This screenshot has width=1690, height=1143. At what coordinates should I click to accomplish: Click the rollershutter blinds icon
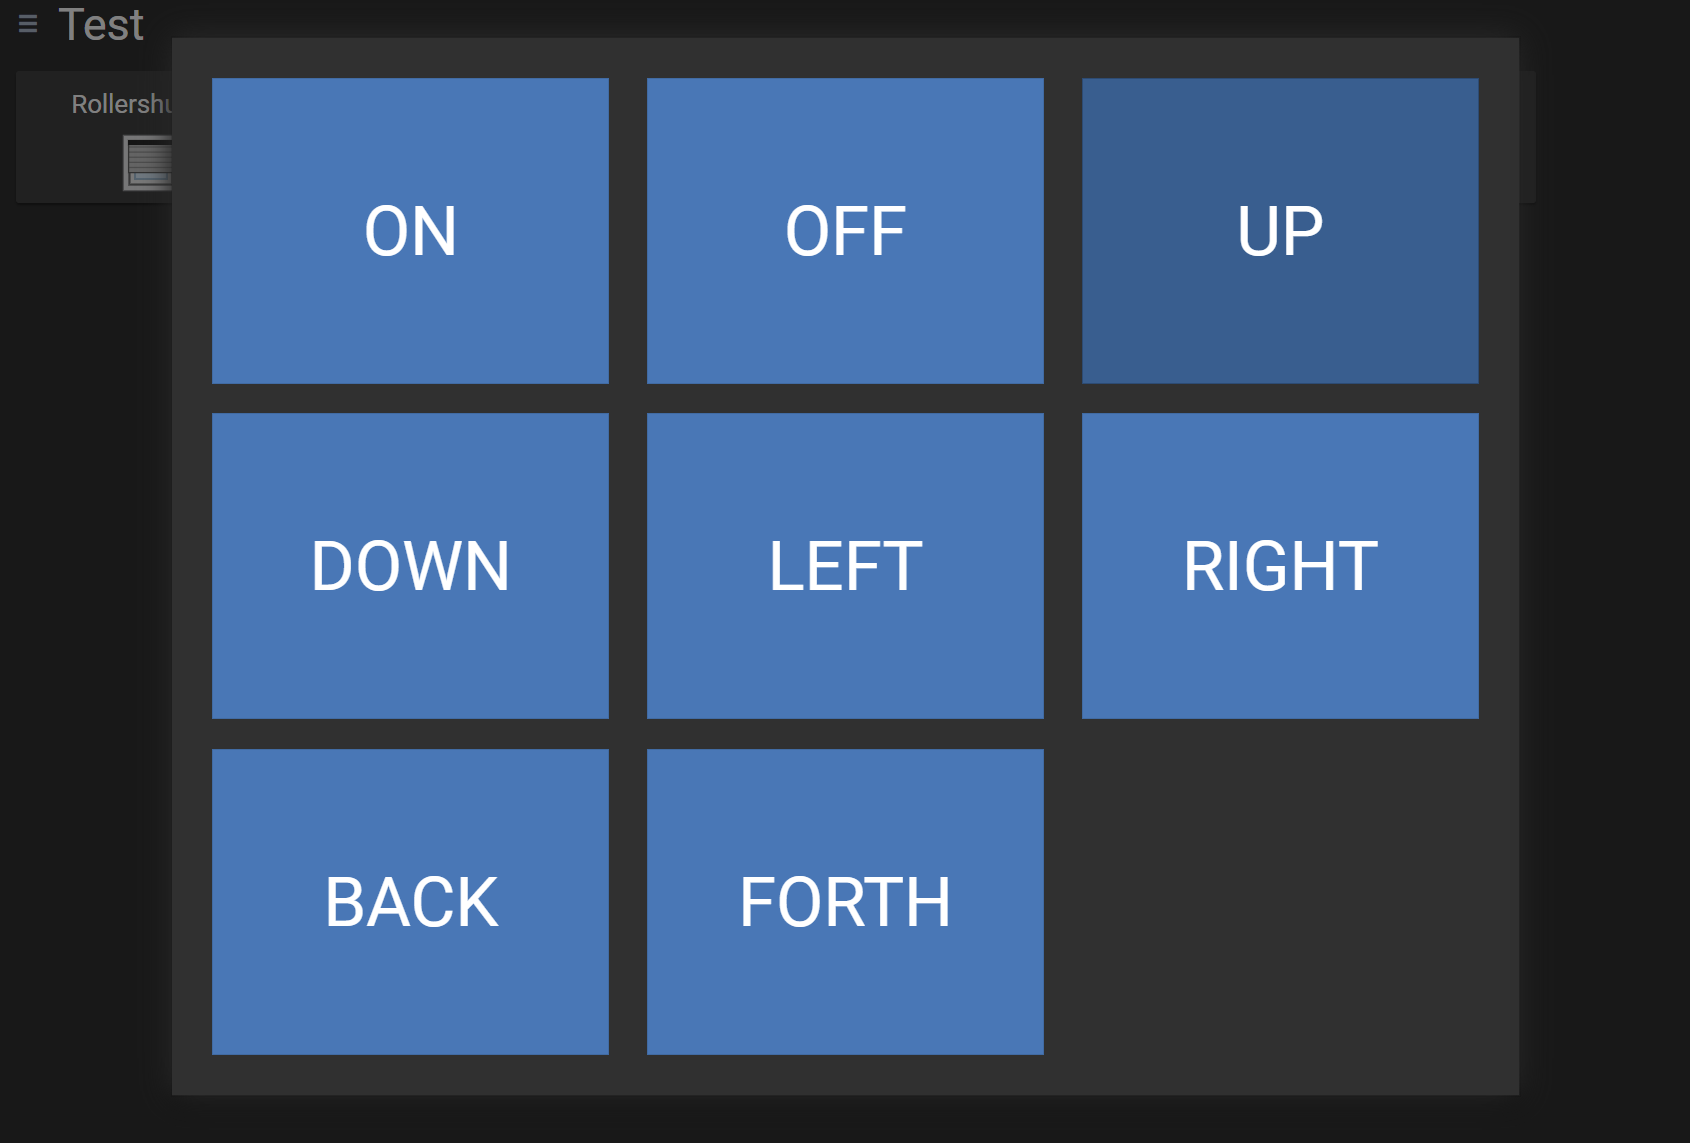pyautogui.click(x=148, y=163)
